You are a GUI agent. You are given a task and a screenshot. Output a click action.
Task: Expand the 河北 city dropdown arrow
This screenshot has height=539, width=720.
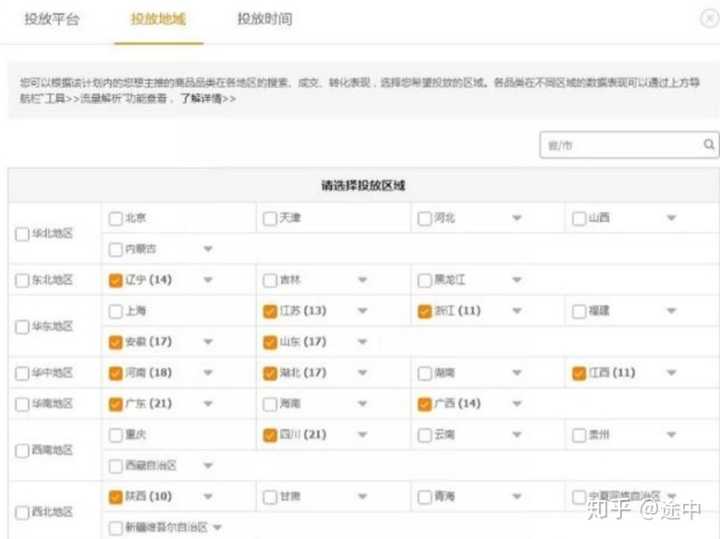[517, 218]
